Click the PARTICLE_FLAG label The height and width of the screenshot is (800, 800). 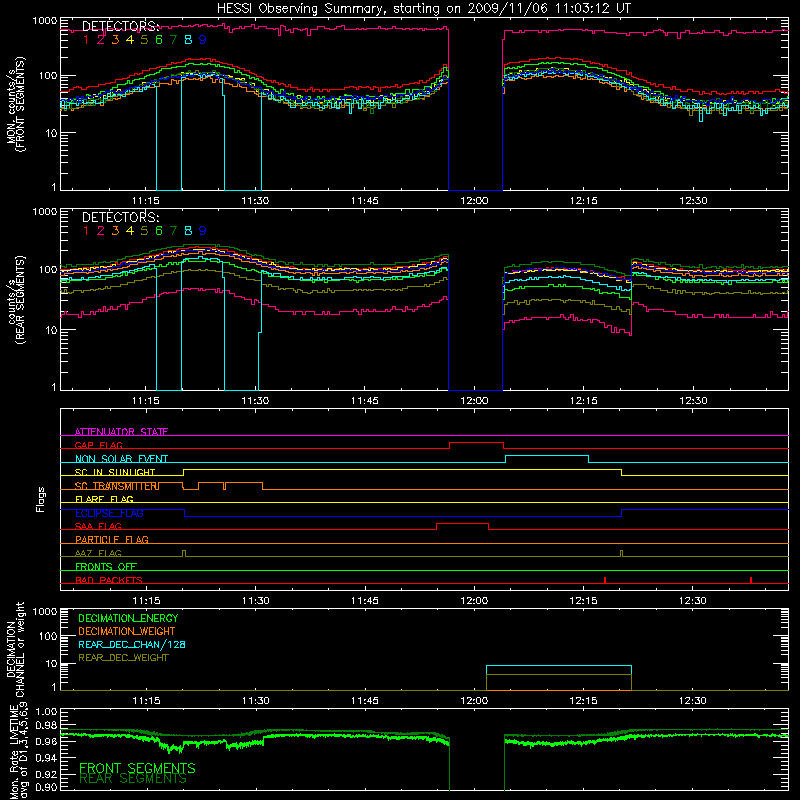(x=112, y=539)
